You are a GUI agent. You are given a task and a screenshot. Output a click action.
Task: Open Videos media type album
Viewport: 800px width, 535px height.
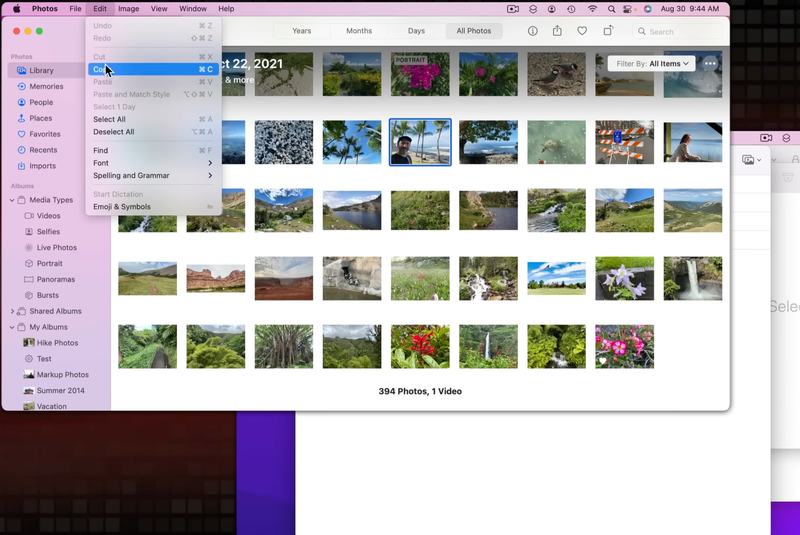[x=48, y=216]
